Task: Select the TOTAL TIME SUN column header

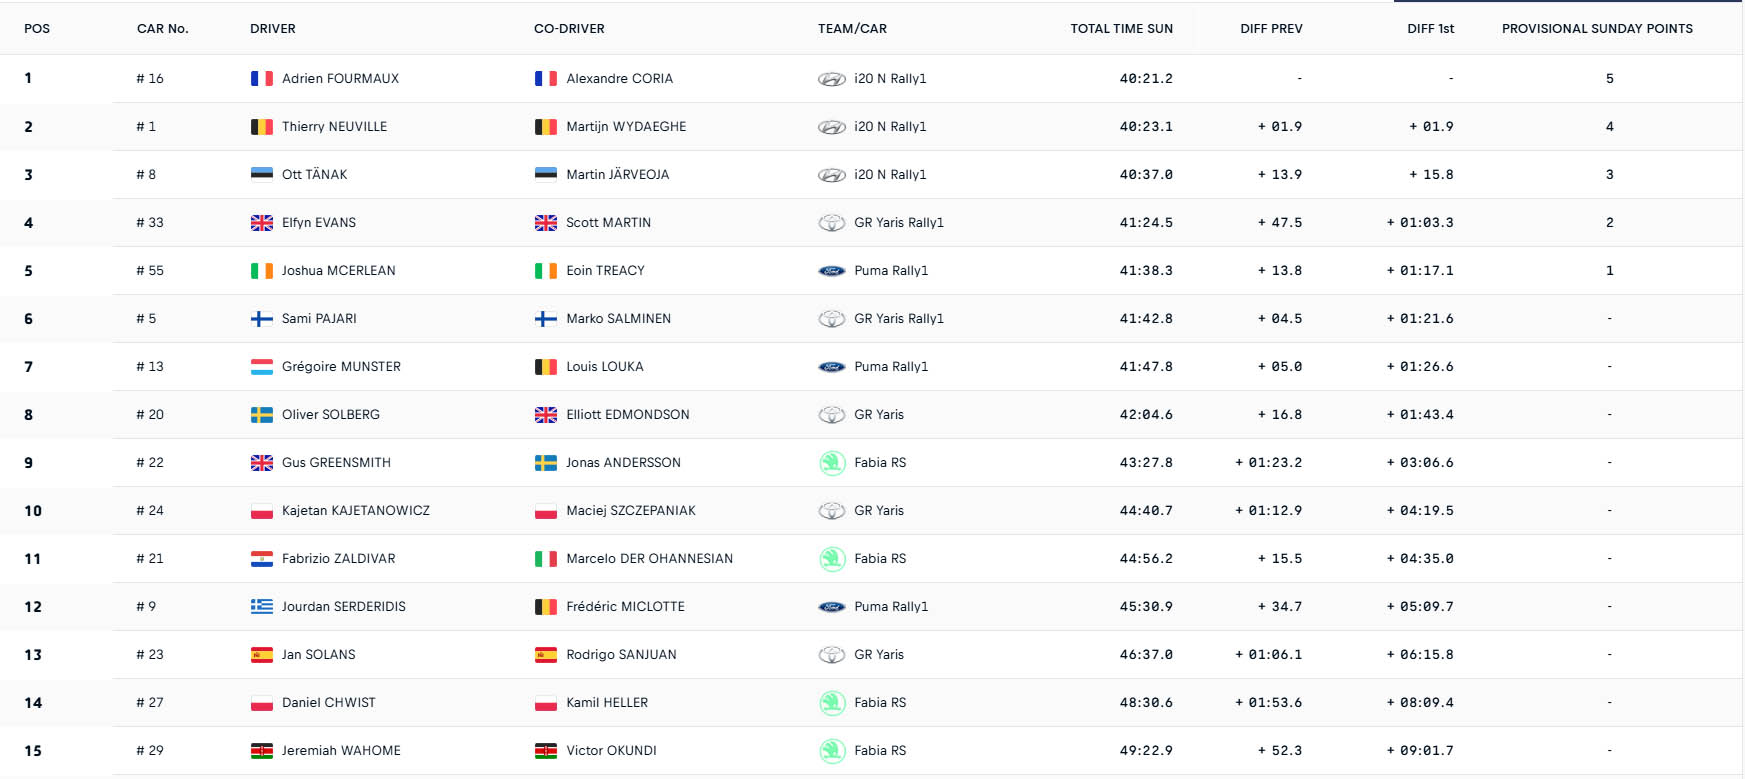Action: [1121, 29]
